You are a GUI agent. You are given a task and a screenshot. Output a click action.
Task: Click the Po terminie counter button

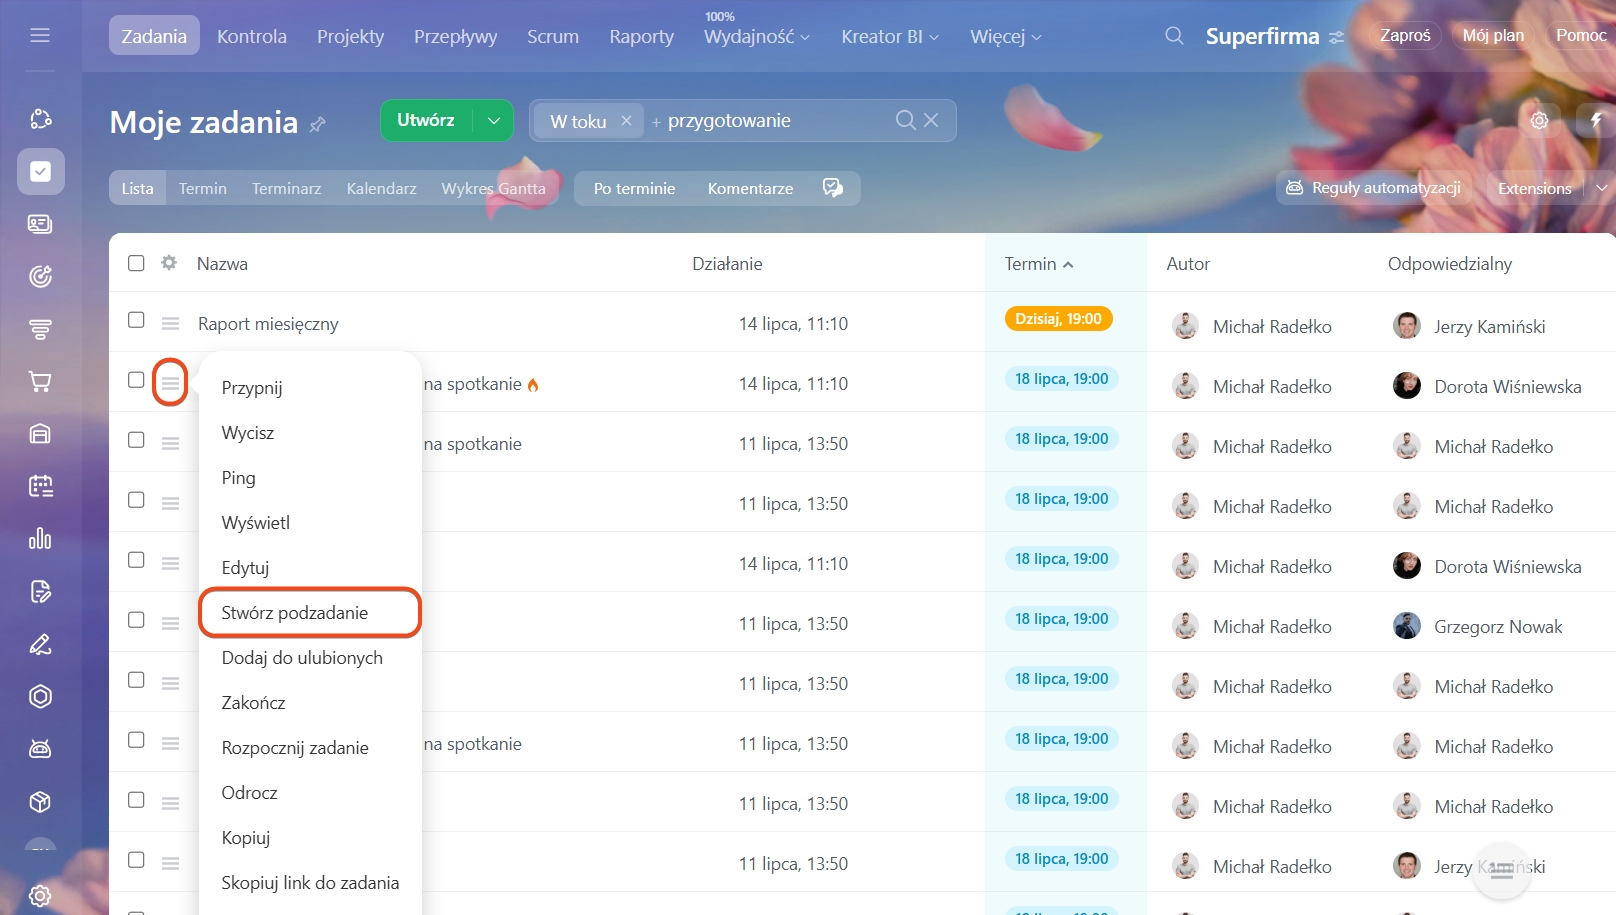pos(634,188)
